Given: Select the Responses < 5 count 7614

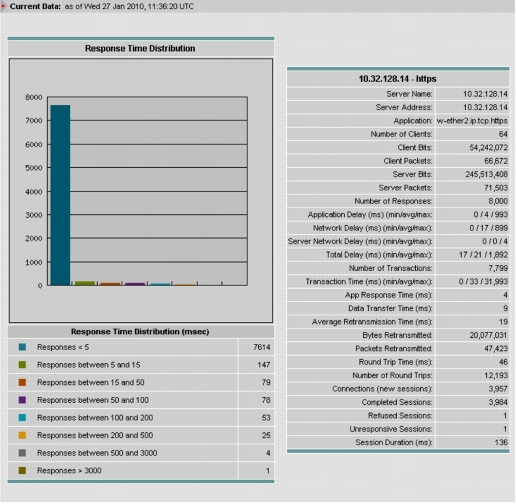Looking at the screenshot, I should coord(262,347).
